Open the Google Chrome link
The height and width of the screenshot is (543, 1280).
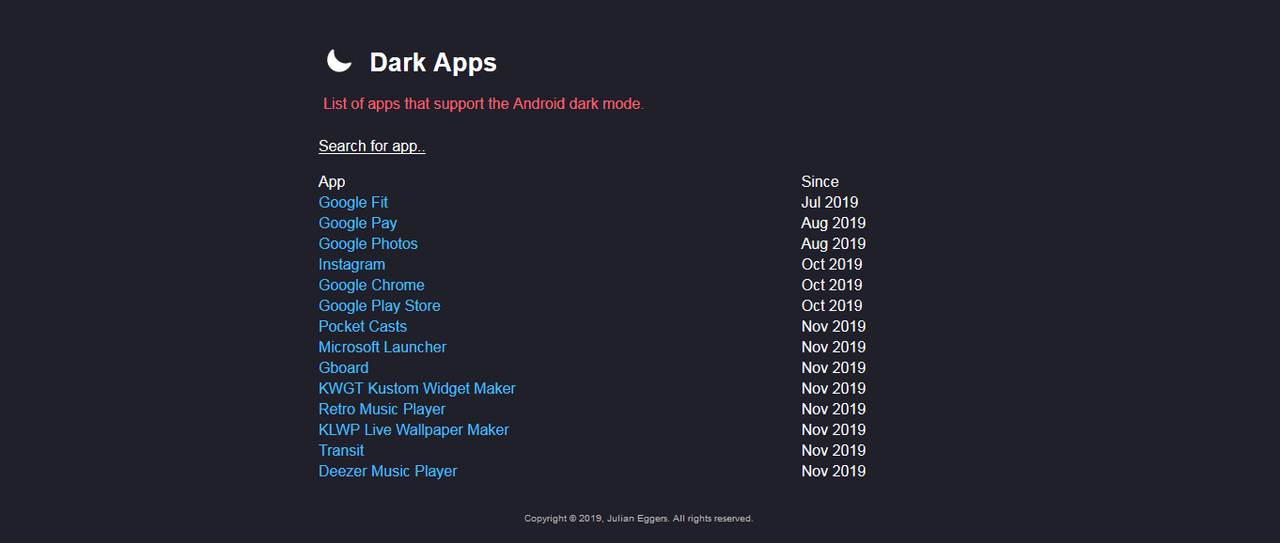(x=372, y=285)
